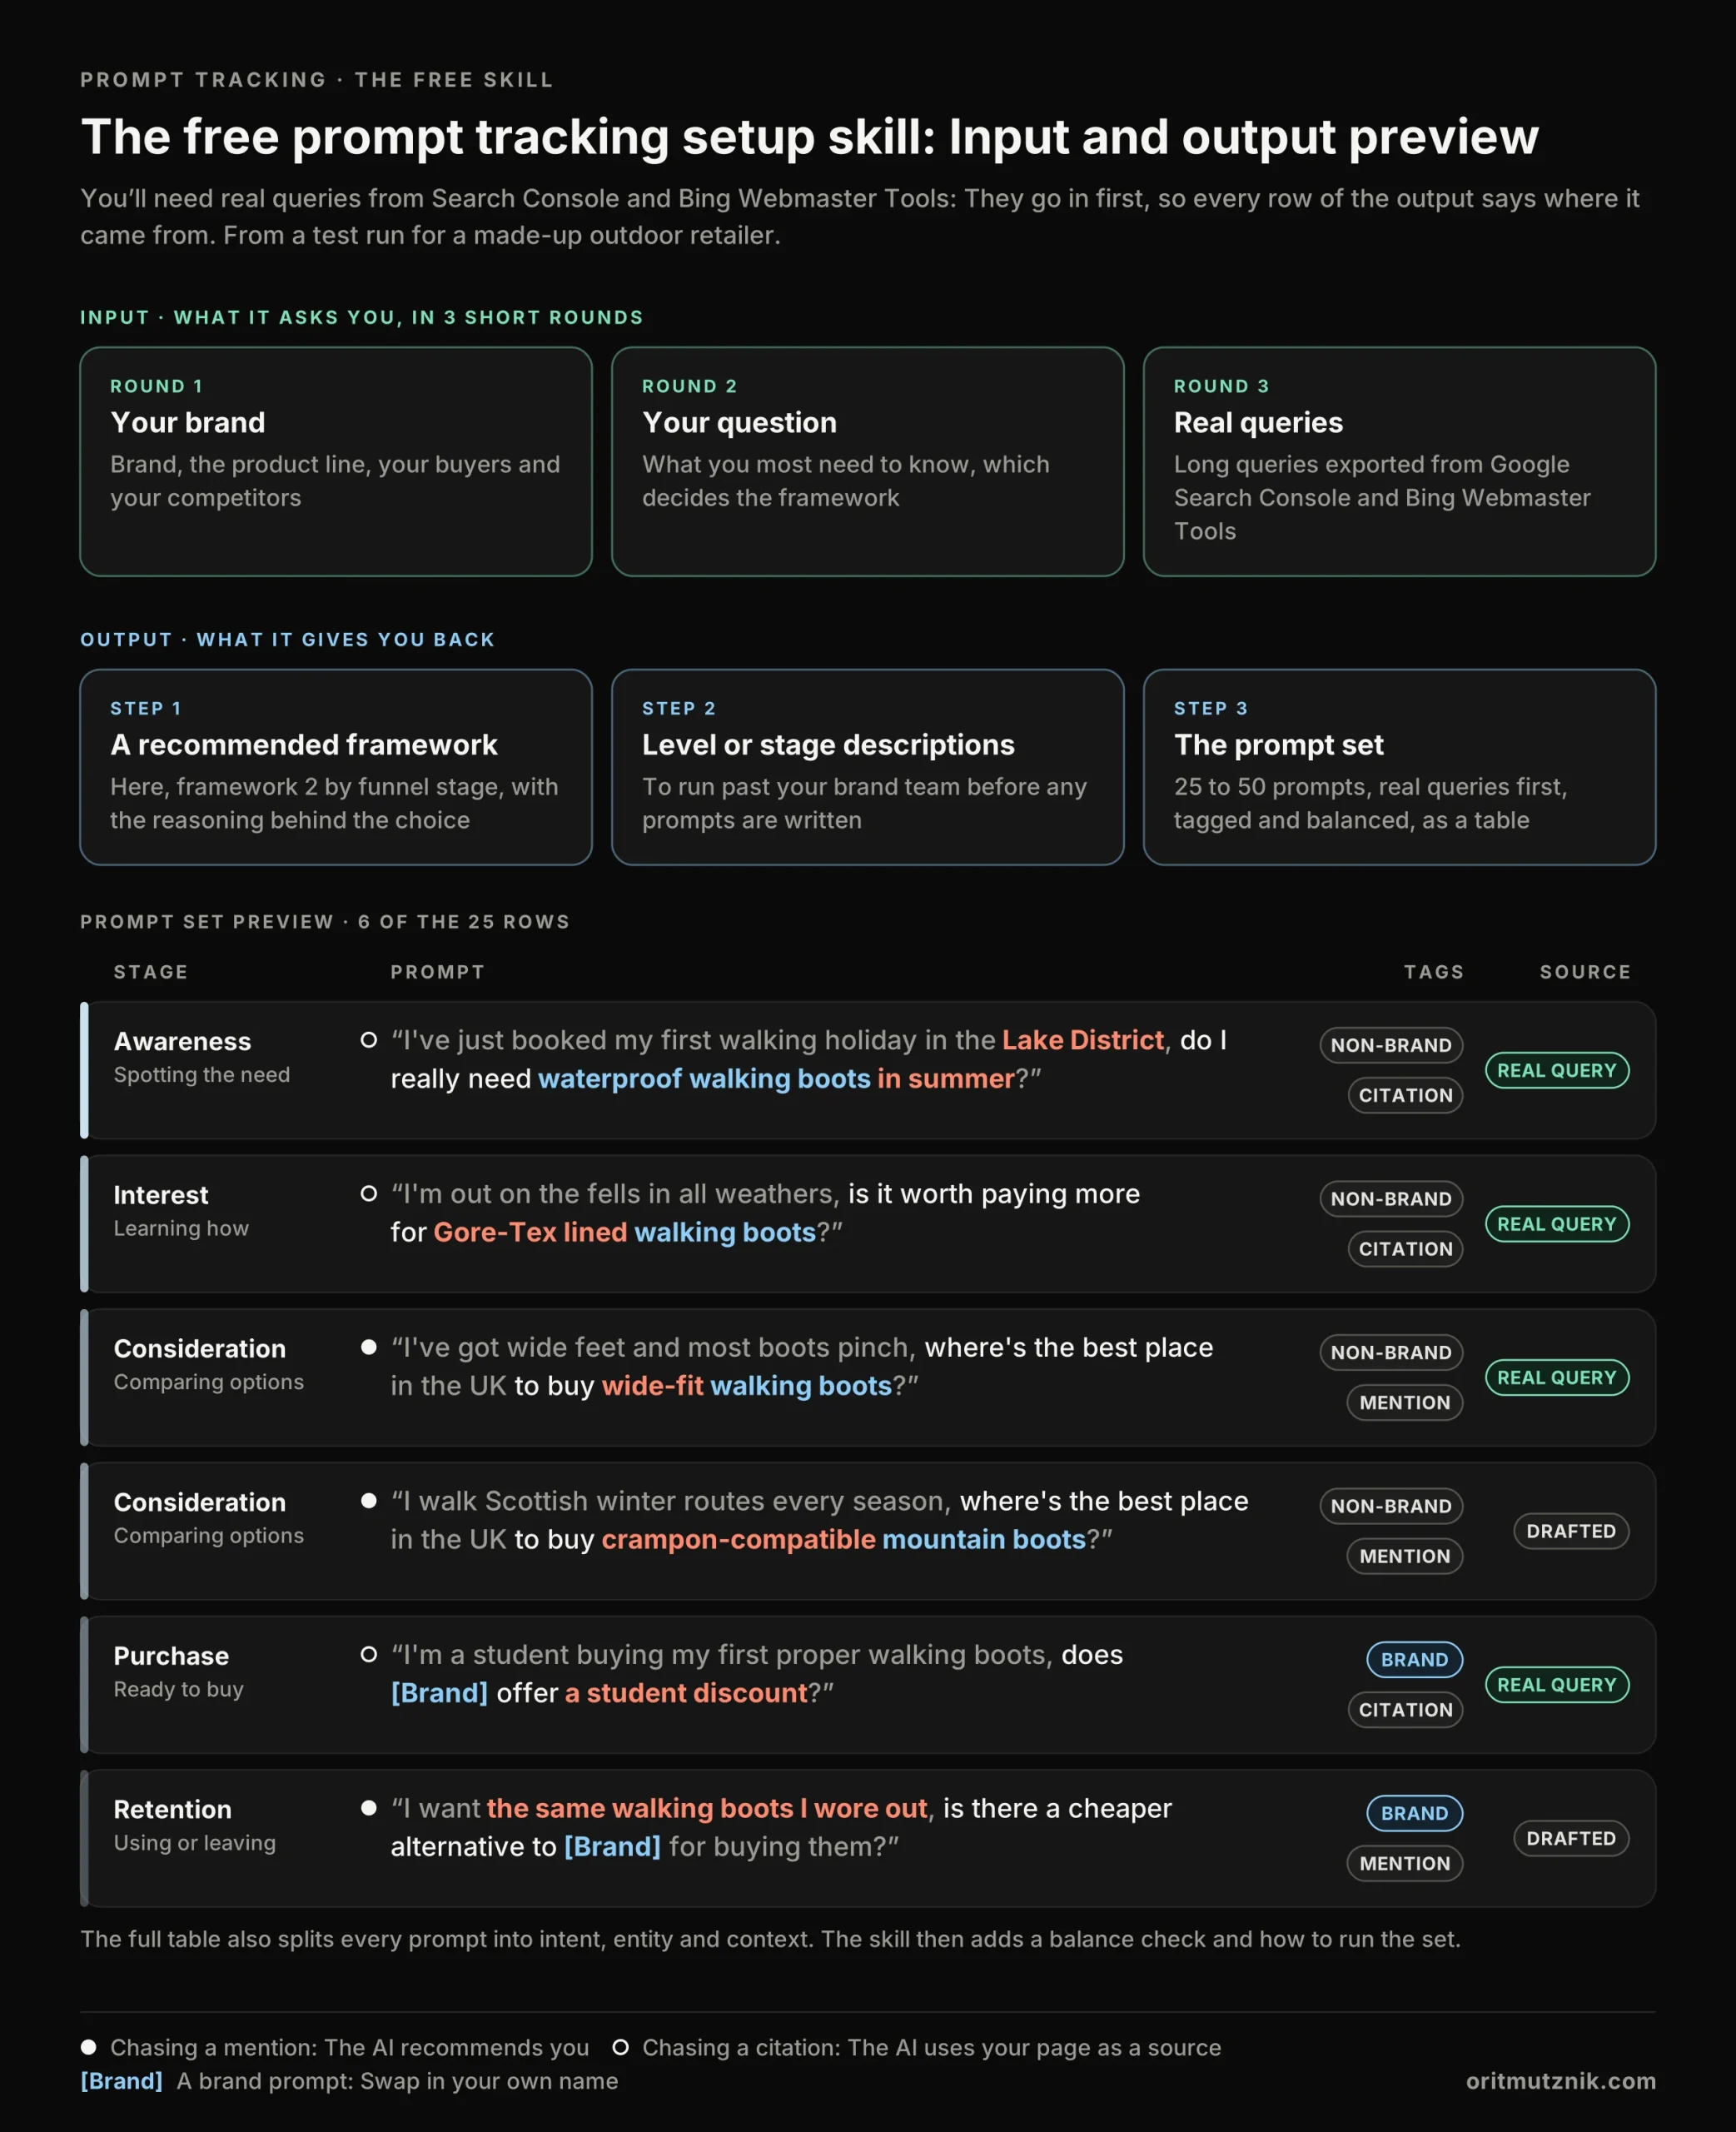Click the filled mention marker beside the crampon-compatible prompt
Image resolution: width=1736 pixels, height=2132 pixels.
coord(369,1501)
